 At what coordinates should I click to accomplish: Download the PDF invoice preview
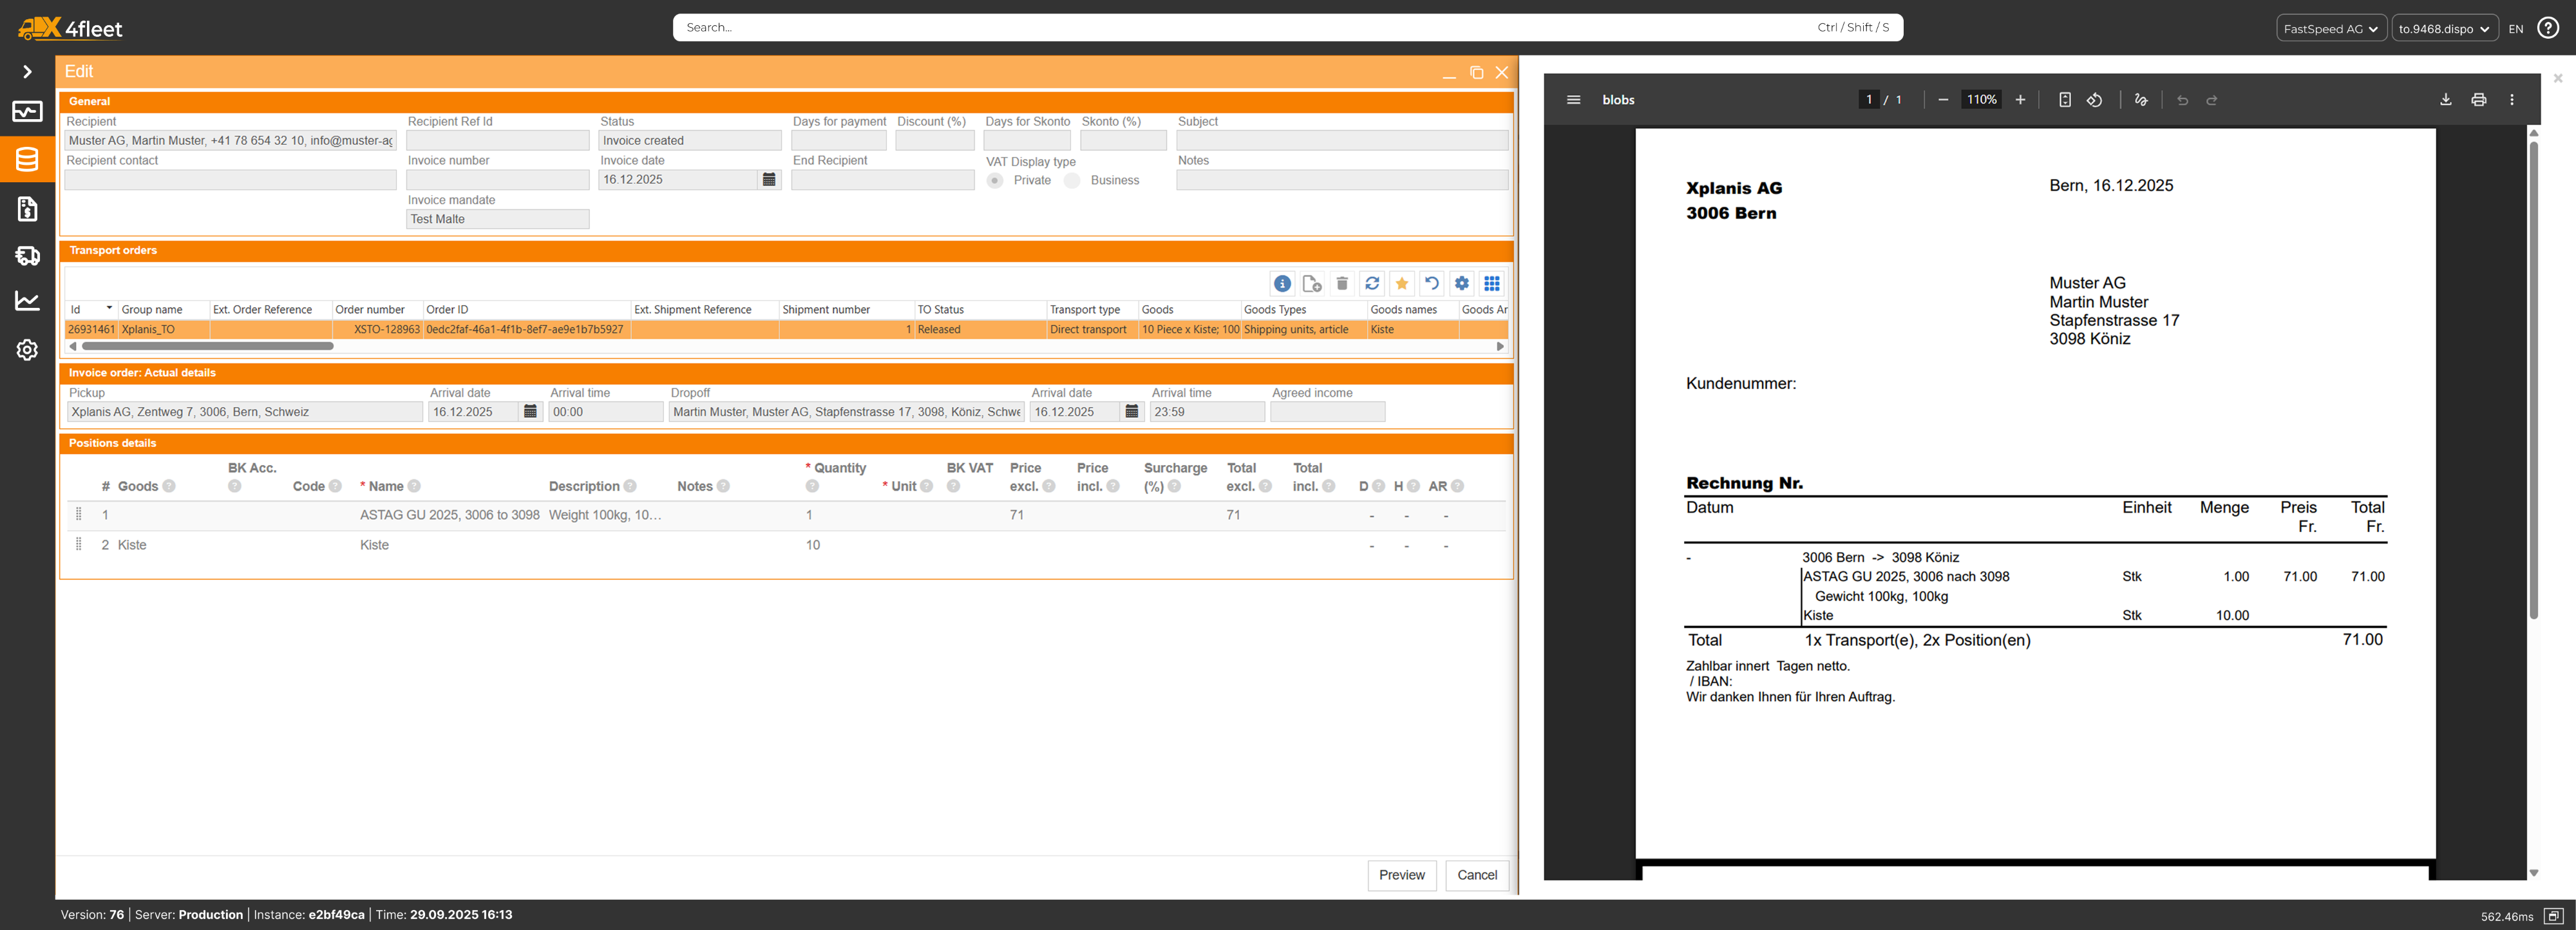point(2445,100)
